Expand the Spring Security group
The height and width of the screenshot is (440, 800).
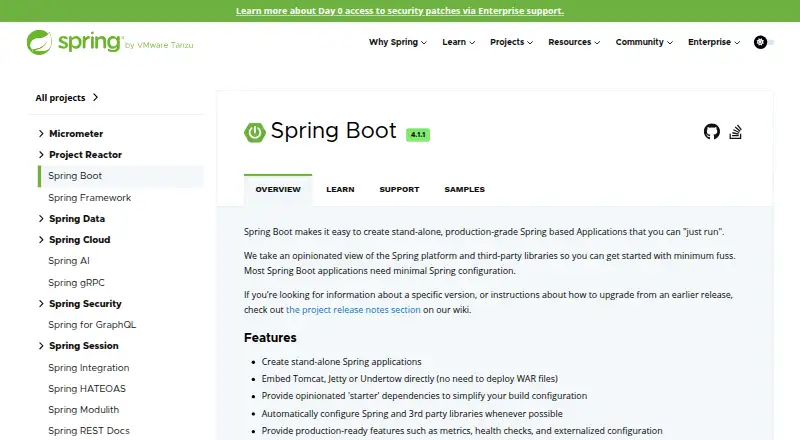point(41,304)
